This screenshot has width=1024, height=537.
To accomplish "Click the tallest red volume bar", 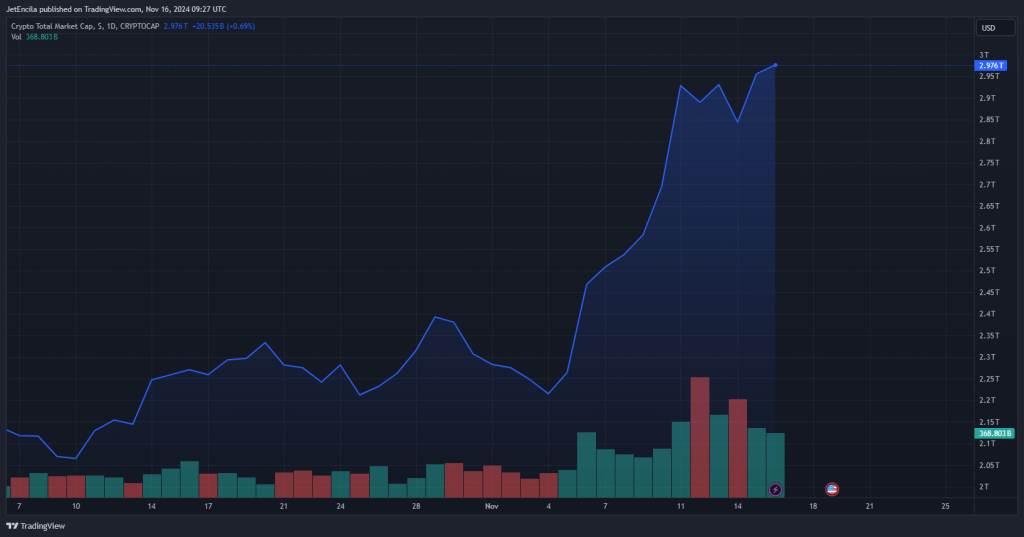I will [699, 437].
